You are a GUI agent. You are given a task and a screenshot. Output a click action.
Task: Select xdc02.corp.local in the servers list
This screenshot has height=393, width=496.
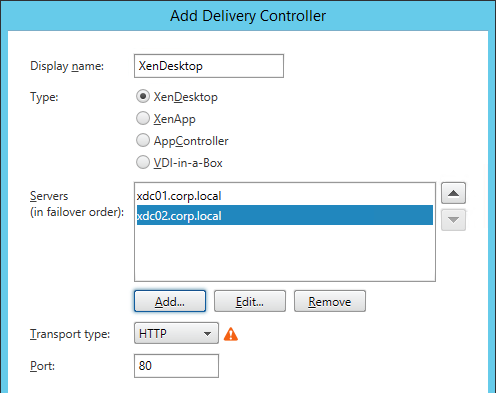tap(285, 215)
